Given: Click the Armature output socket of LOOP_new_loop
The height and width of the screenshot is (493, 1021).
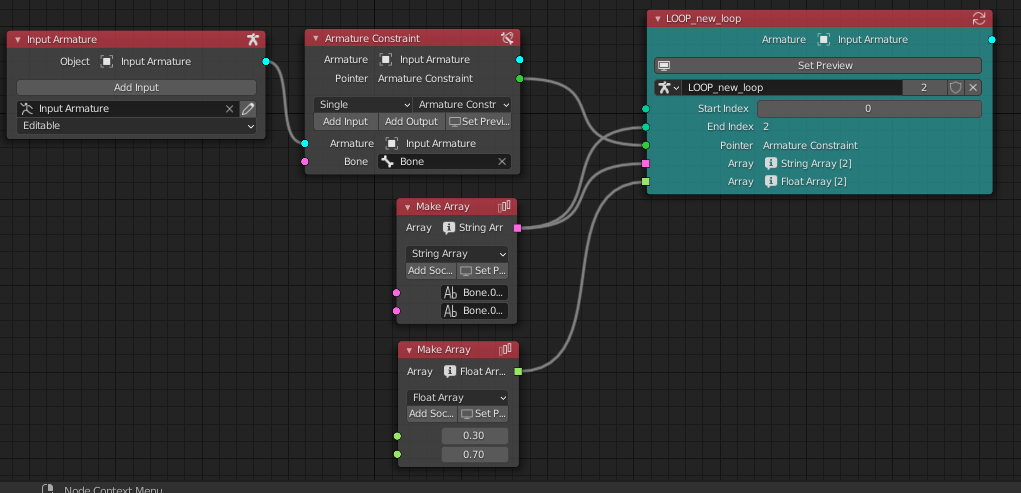Looking at the screenshot, I should [992, 40].
